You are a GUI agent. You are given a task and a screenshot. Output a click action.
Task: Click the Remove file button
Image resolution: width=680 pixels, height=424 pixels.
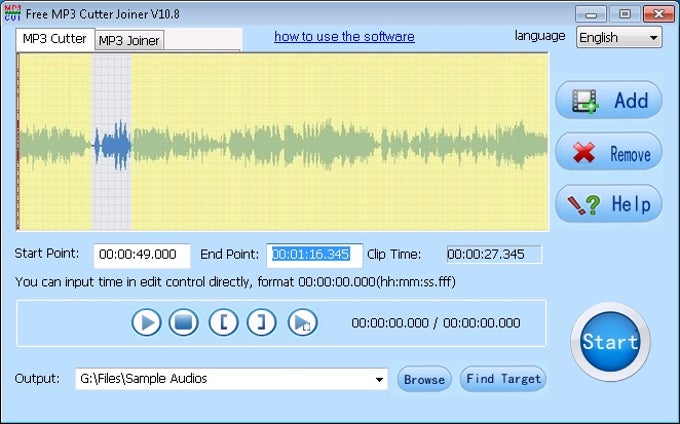(608, 152)
